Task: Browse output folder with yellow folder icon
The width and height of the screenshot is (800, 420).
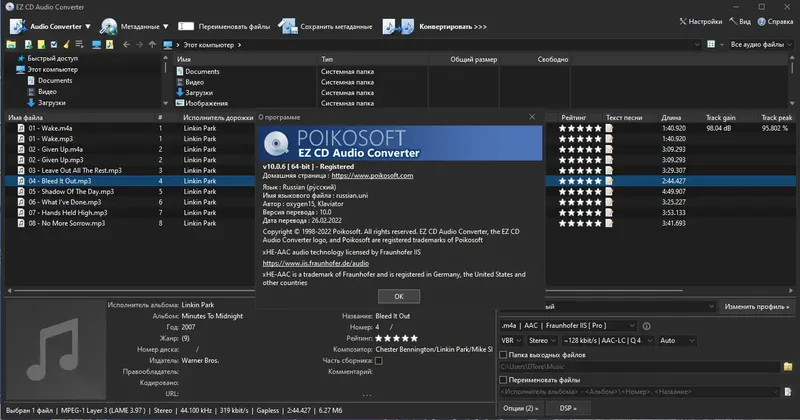Action: [x=788, y=366]
